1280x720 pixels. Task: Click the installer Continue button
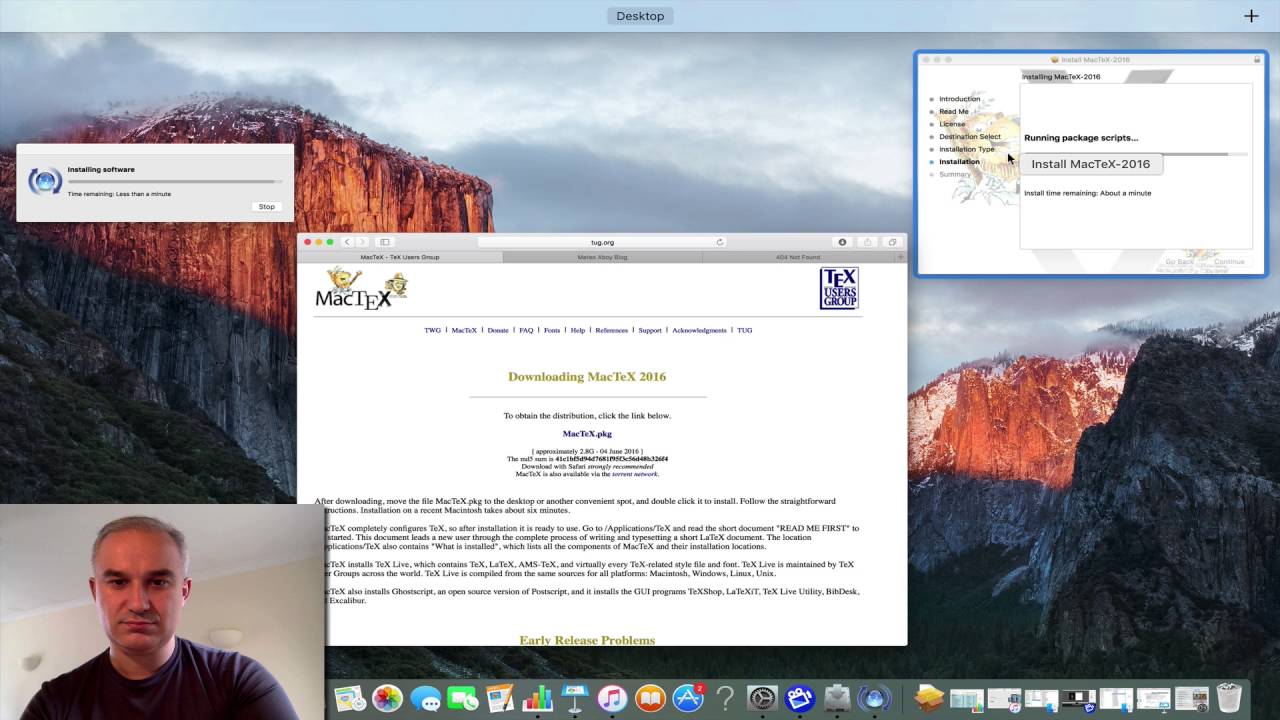point(1229,262)
